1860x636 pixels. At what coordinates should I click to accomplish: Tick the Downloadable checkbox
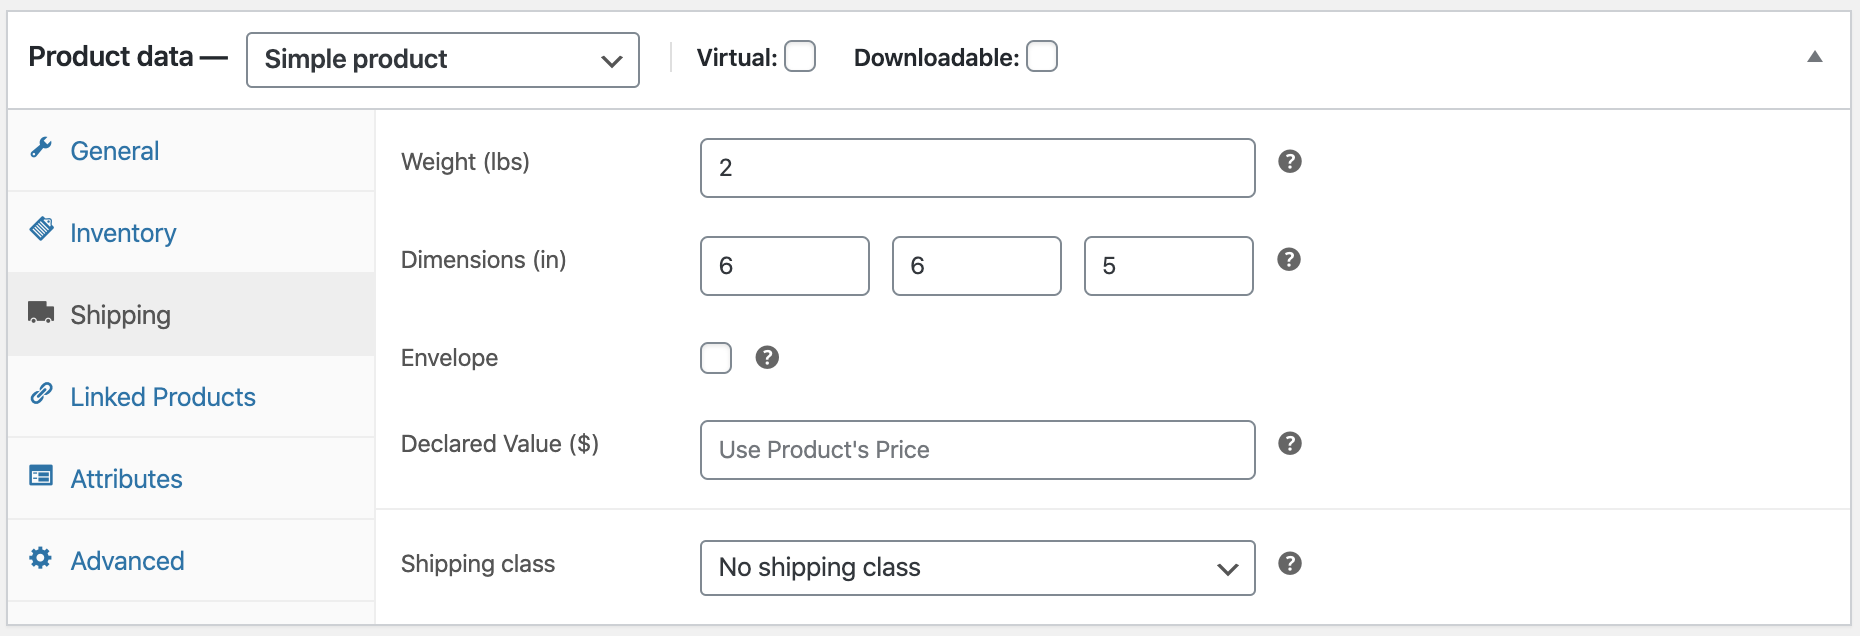click(x=1042, y=56)
